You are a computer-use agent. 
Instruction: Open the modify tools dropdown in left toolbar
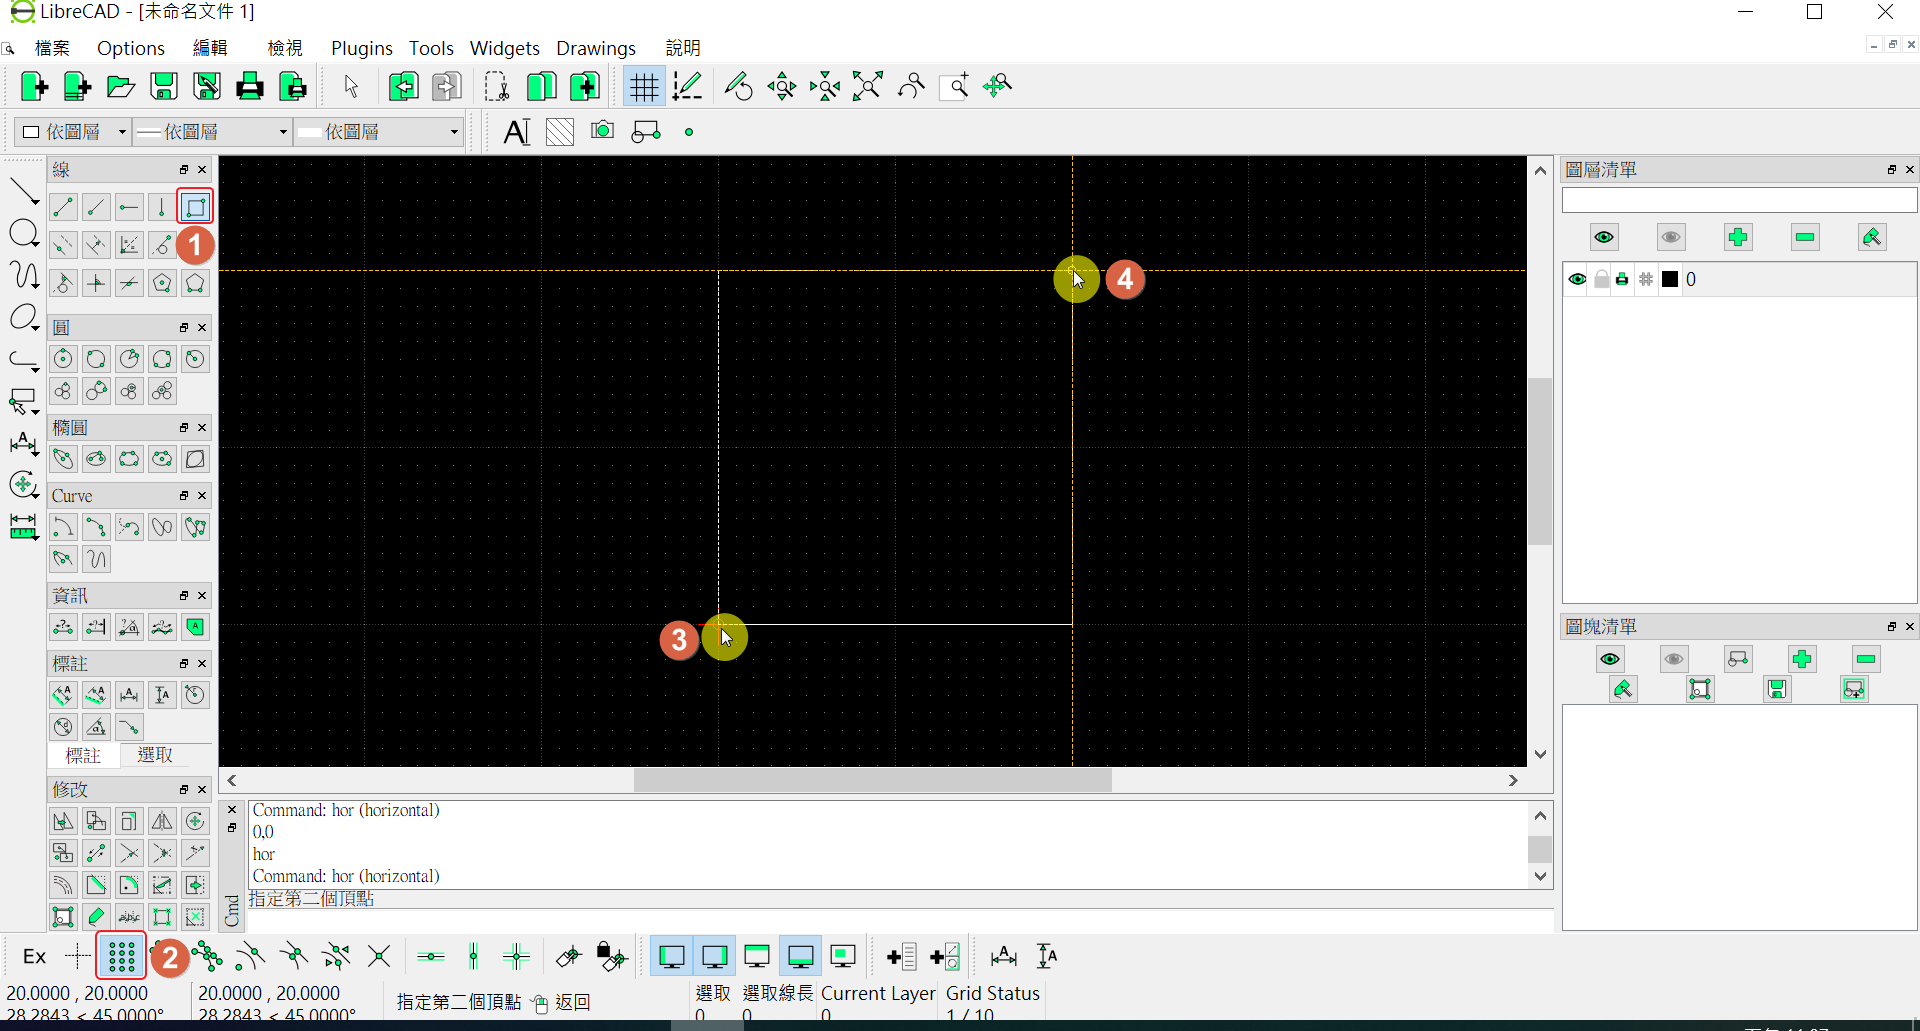[x=24, y=485]
